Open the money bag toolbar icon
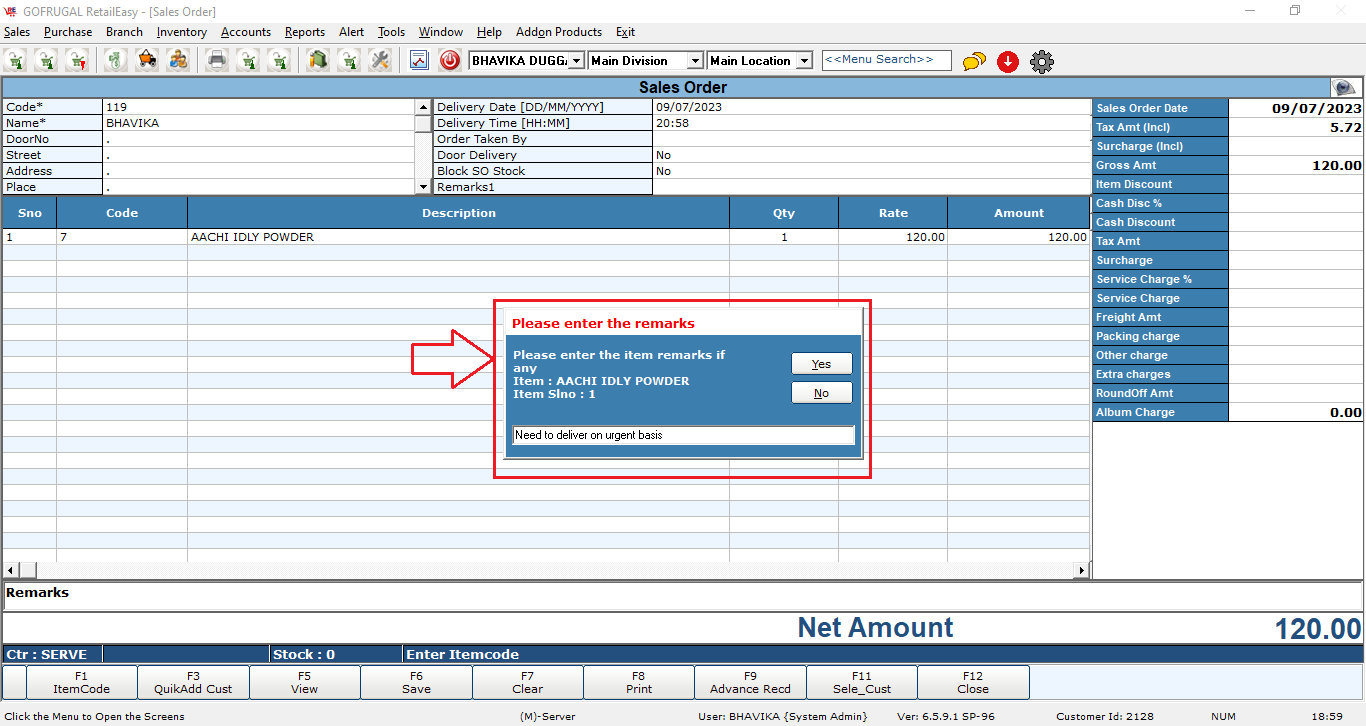Image resolution: width=1366 pixels, height=726 pixels. click(x=116, y=61)
